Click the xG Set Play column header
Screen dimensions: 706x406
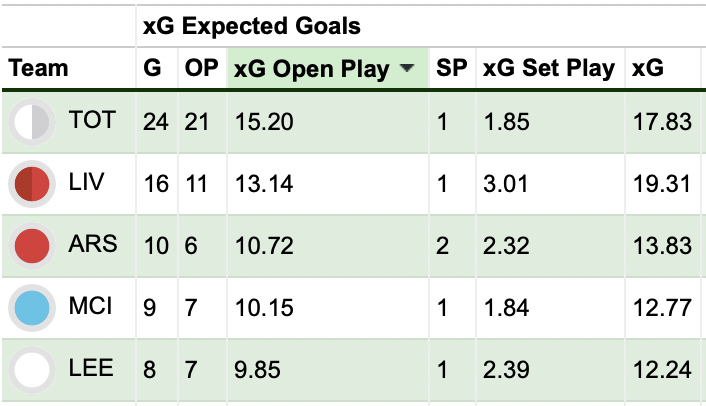549,69
